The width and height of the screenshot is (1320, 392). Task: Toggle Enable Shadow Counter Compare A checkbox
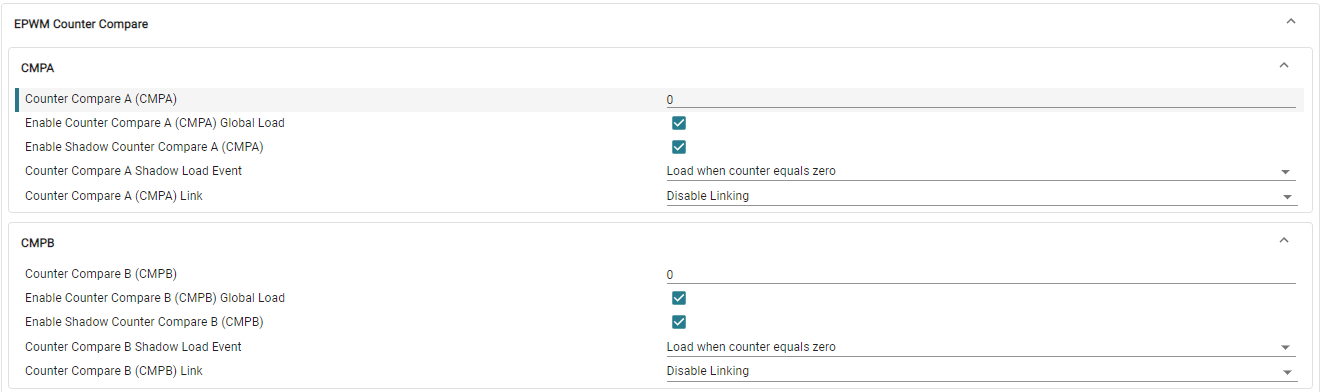pyautogui.click(x=679, y=147)
